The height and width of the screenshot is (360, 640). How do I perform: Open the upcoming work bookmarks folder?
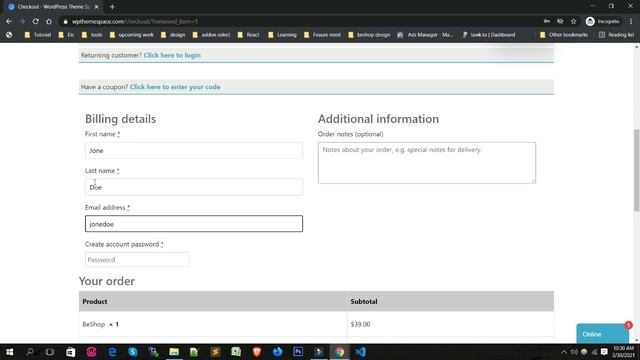click(x=131, y=35)
